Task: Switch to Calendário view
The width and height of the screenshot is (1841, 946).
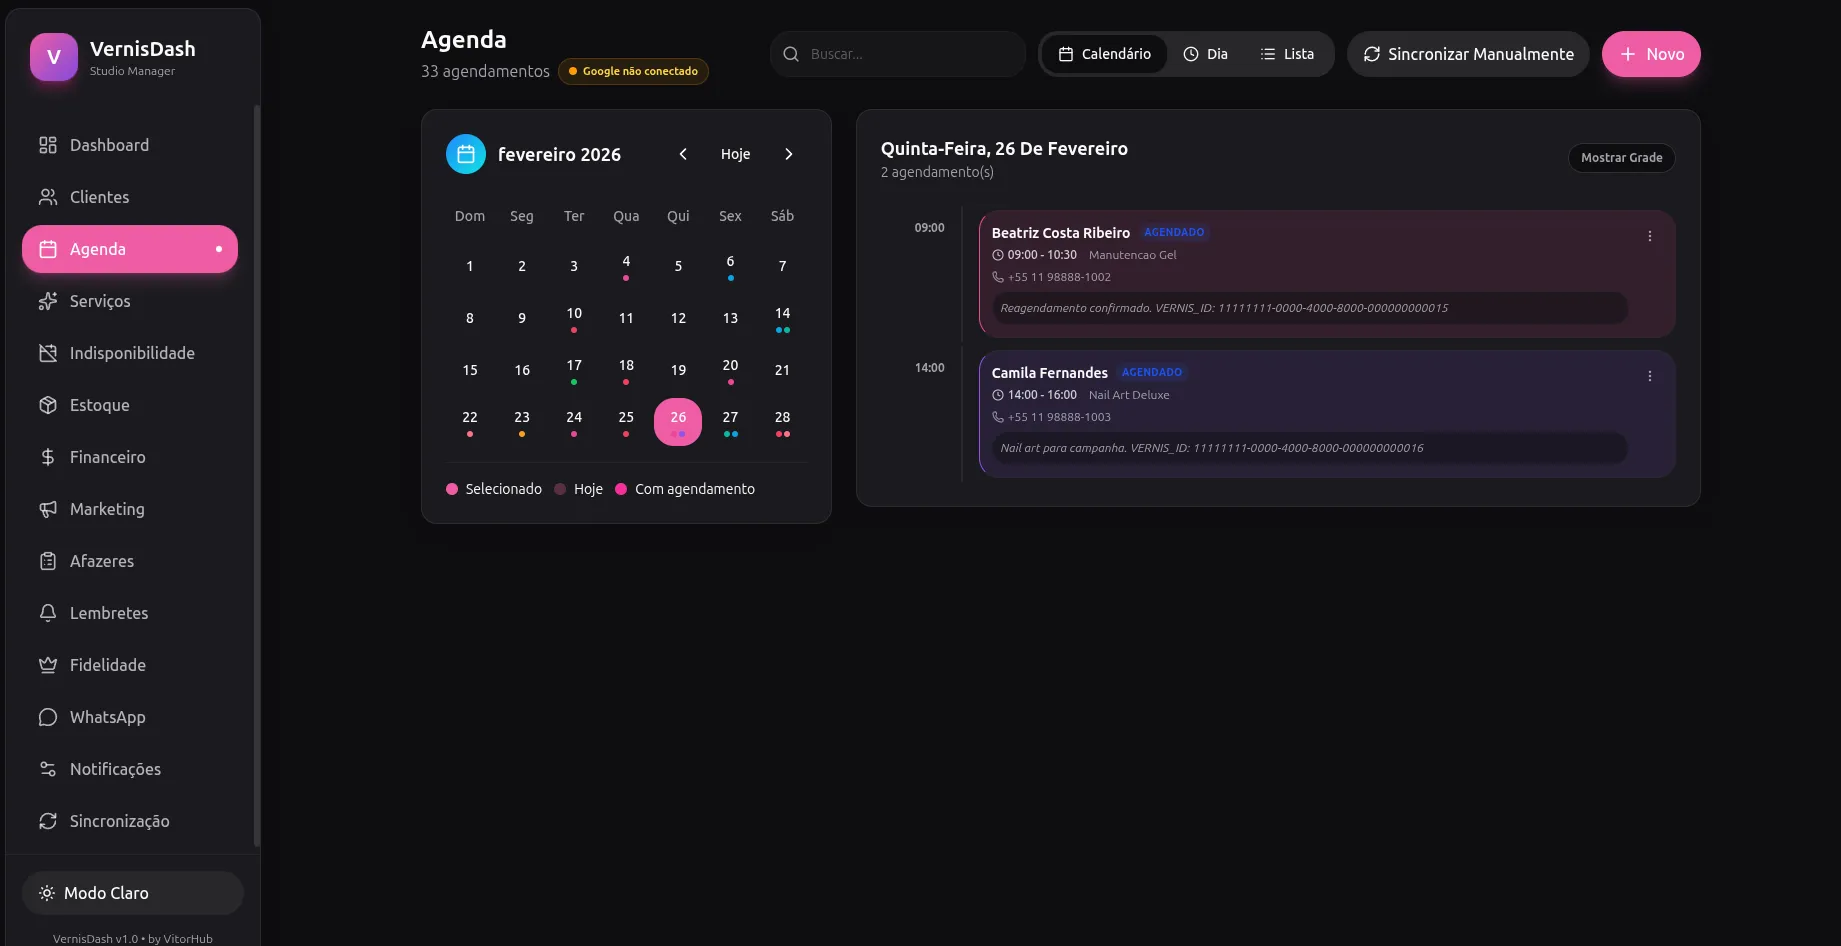Action: [1104, 54]
